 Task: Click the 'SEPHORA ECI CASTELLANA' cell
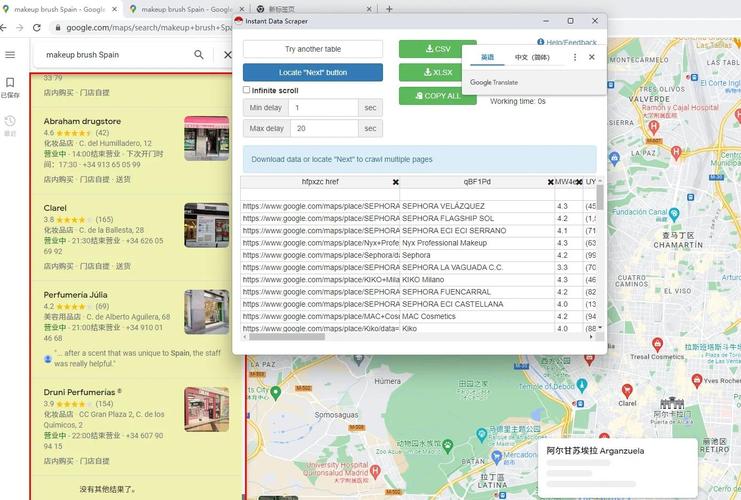[x=477, y=304]
